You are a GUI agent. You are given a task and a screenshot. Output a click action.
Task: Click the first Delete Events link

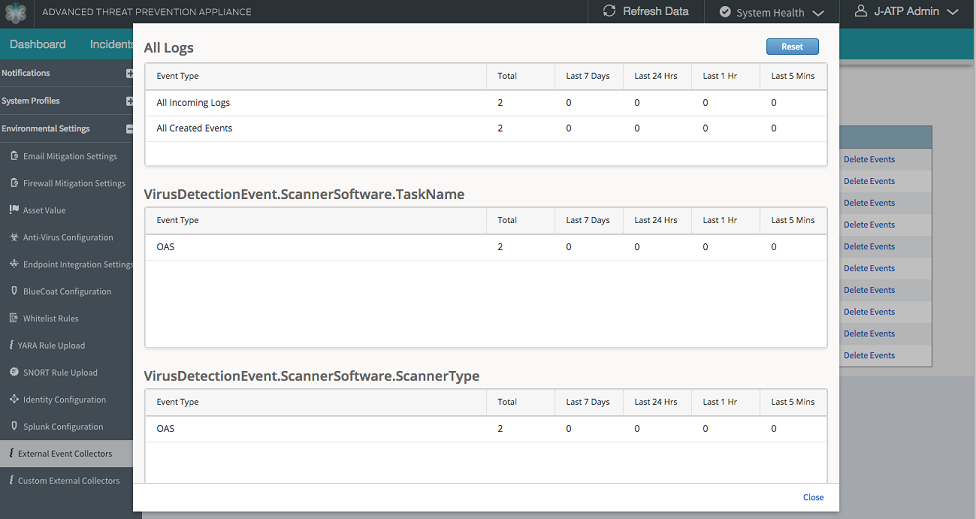869,159
